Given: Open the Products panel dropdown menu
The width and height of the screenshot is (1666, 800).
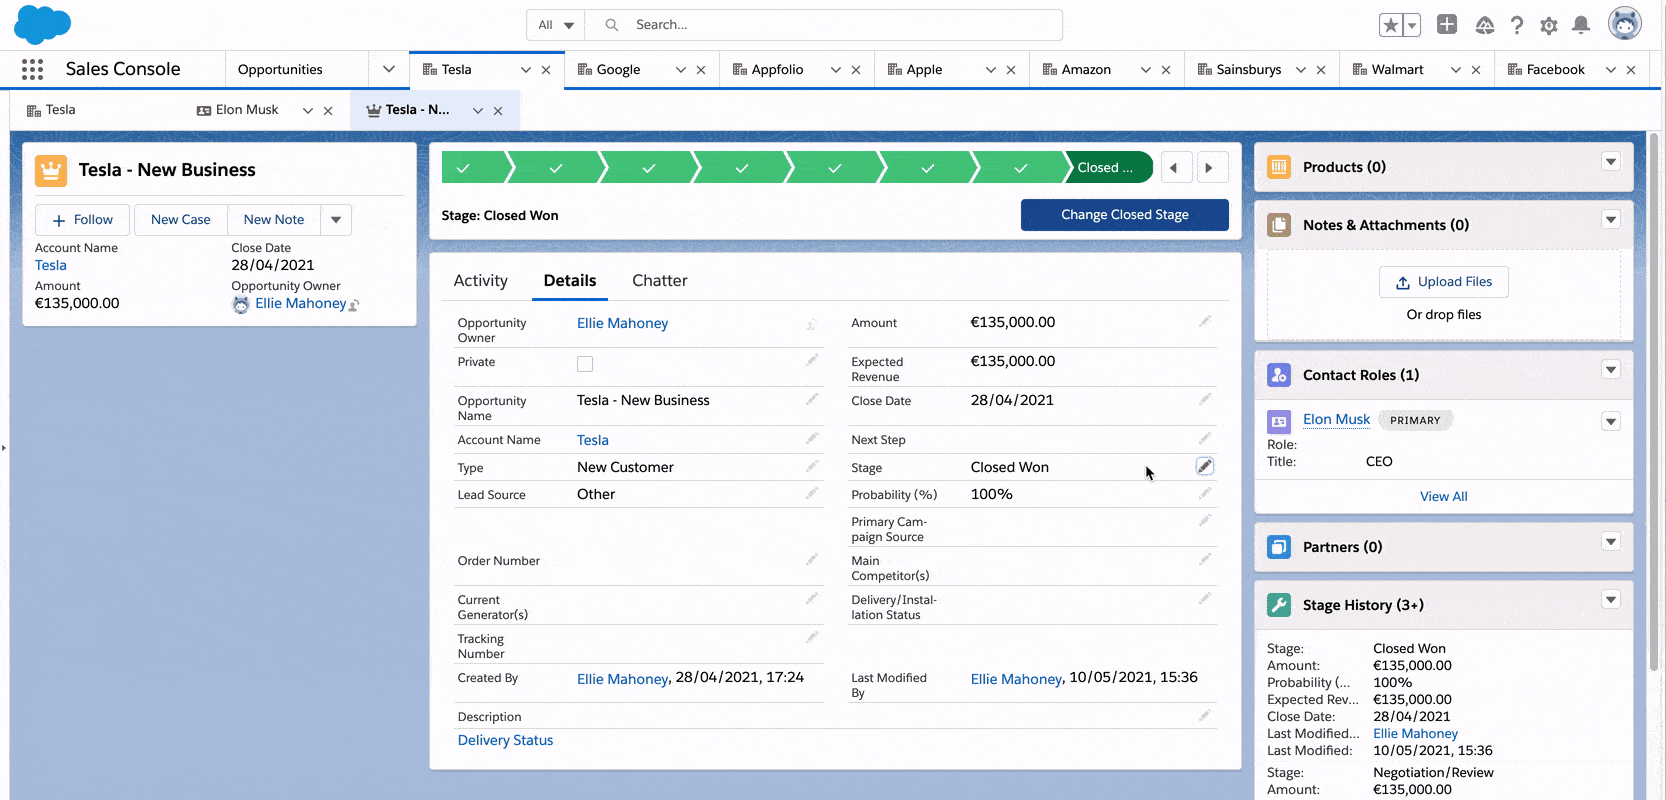Looking at the screenshot, I should (x=1611, y=162).
